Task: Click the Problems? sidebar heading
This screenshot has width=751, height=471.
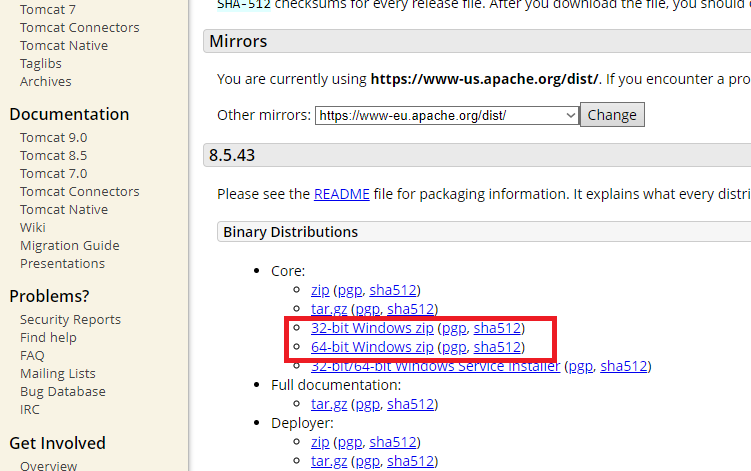Action: (x=49, y=296)
